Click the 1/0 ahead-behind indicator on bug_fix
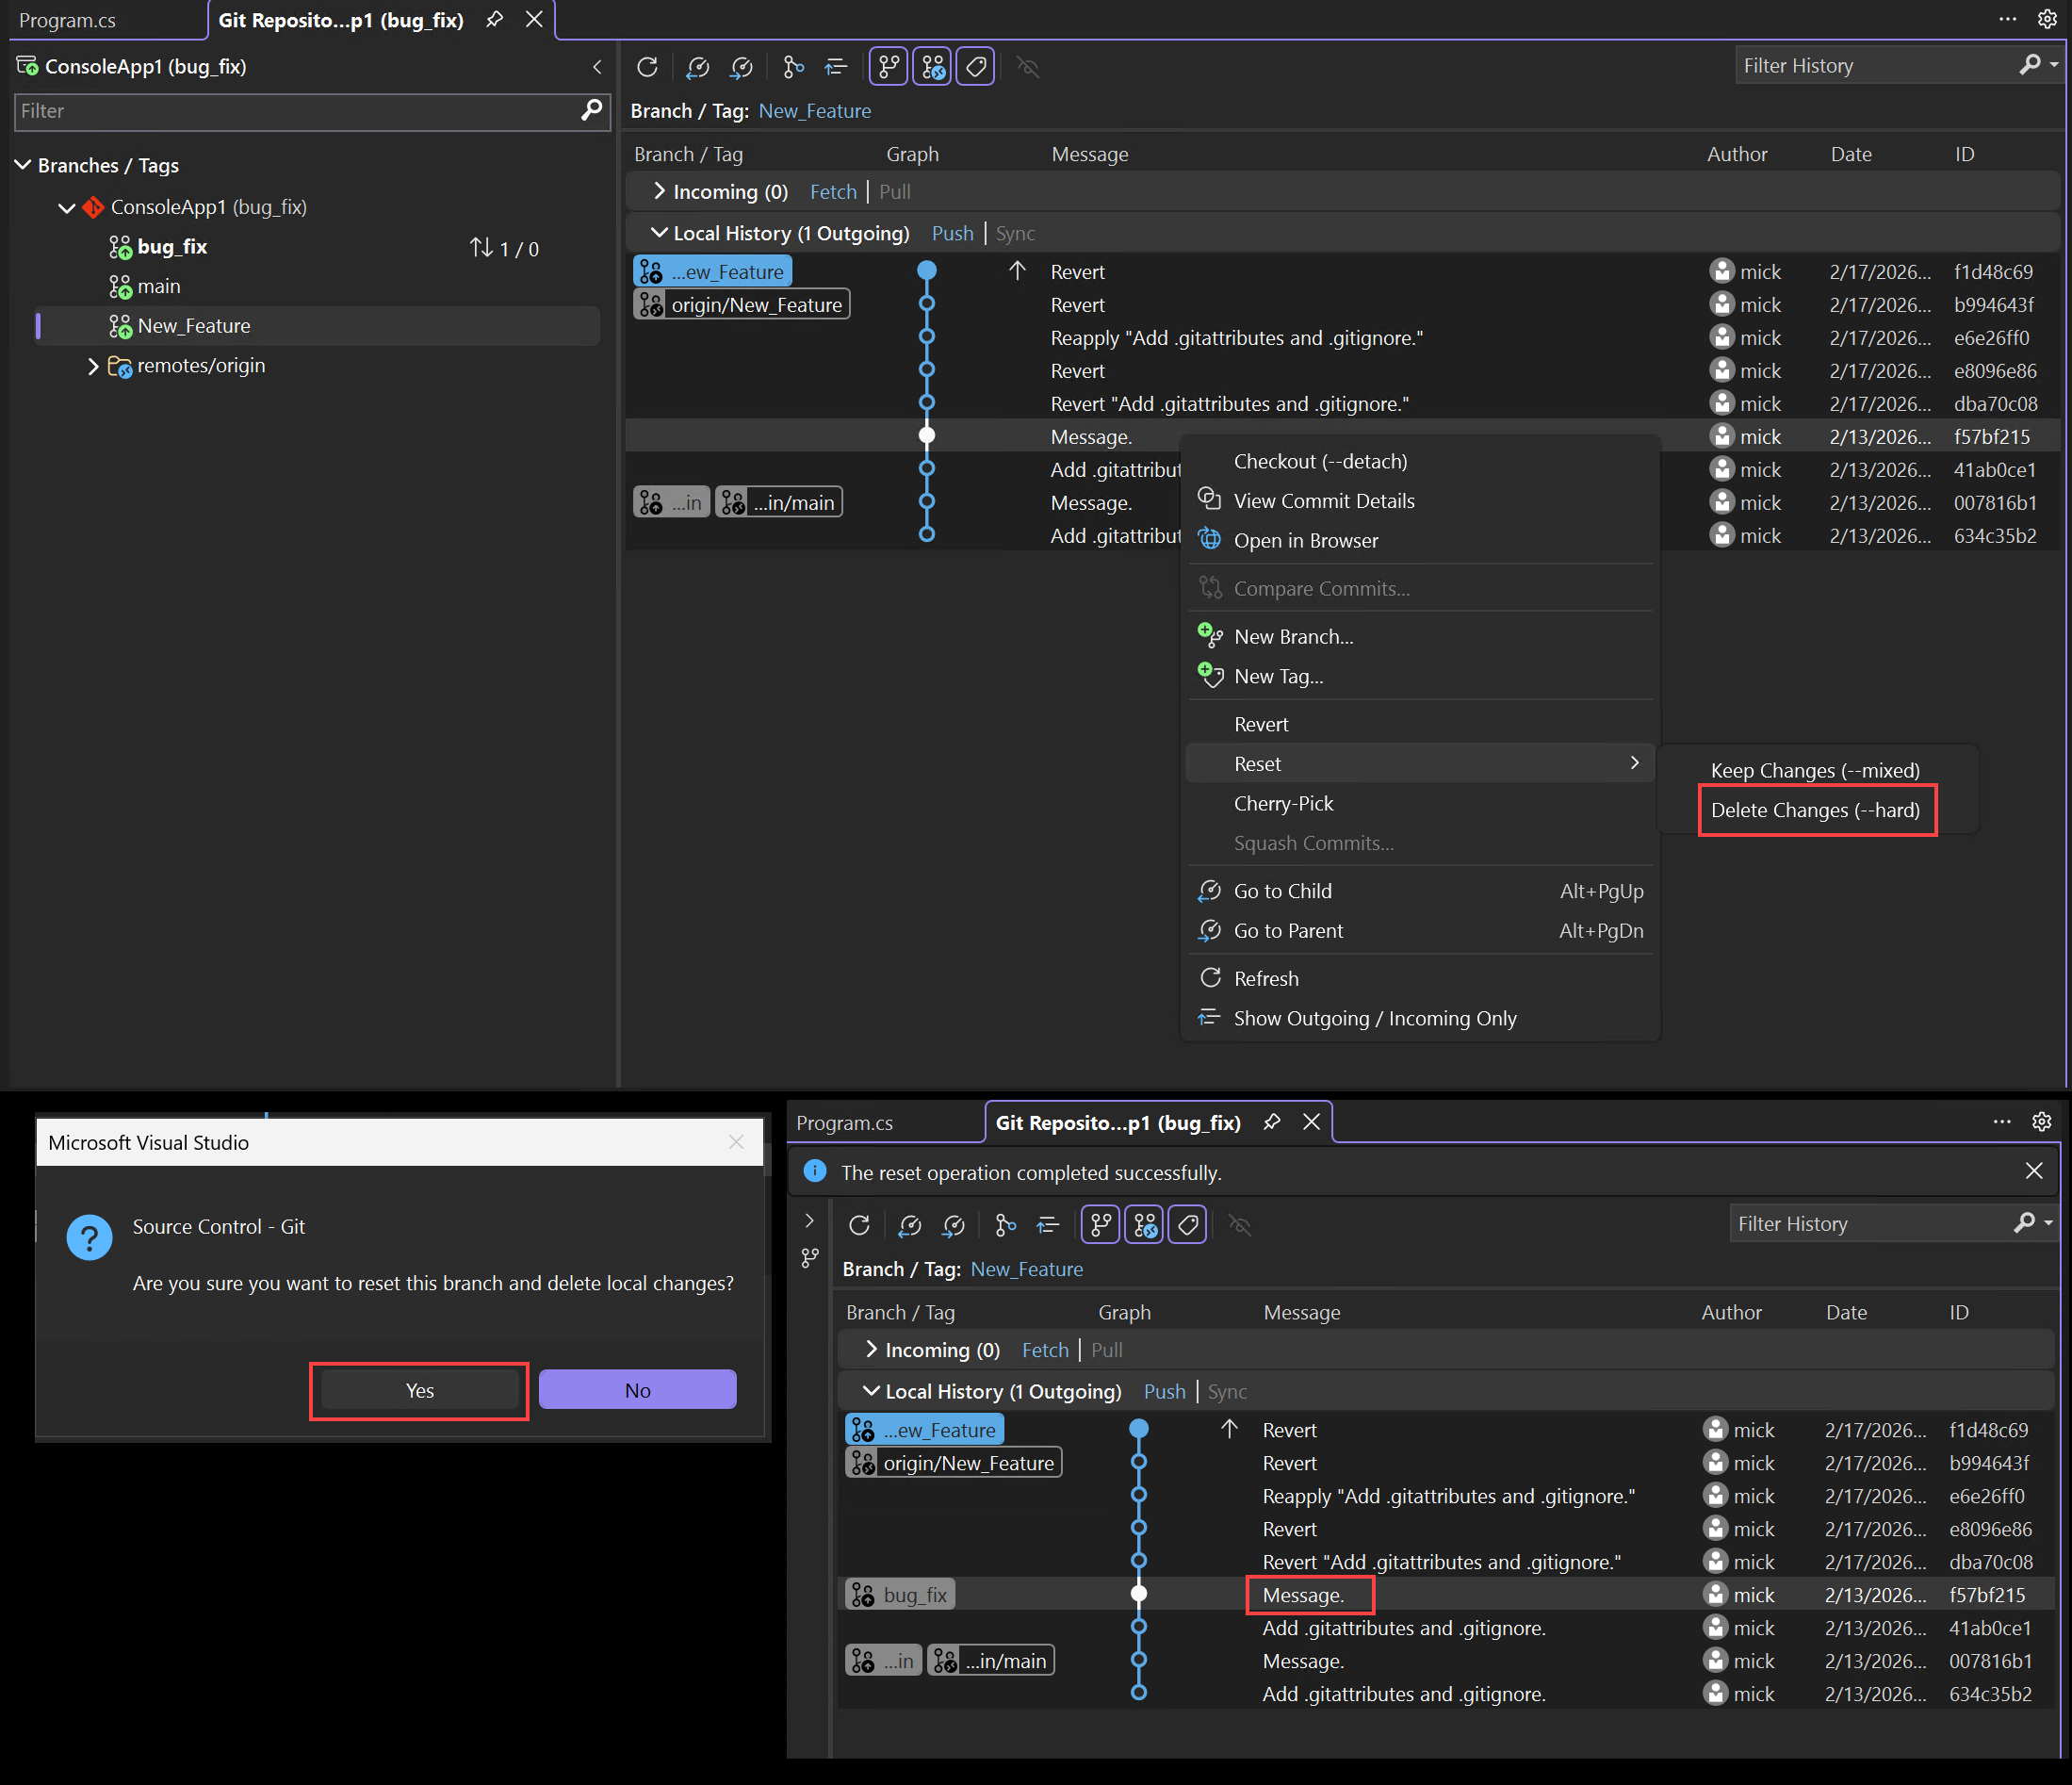 (503, 248)
